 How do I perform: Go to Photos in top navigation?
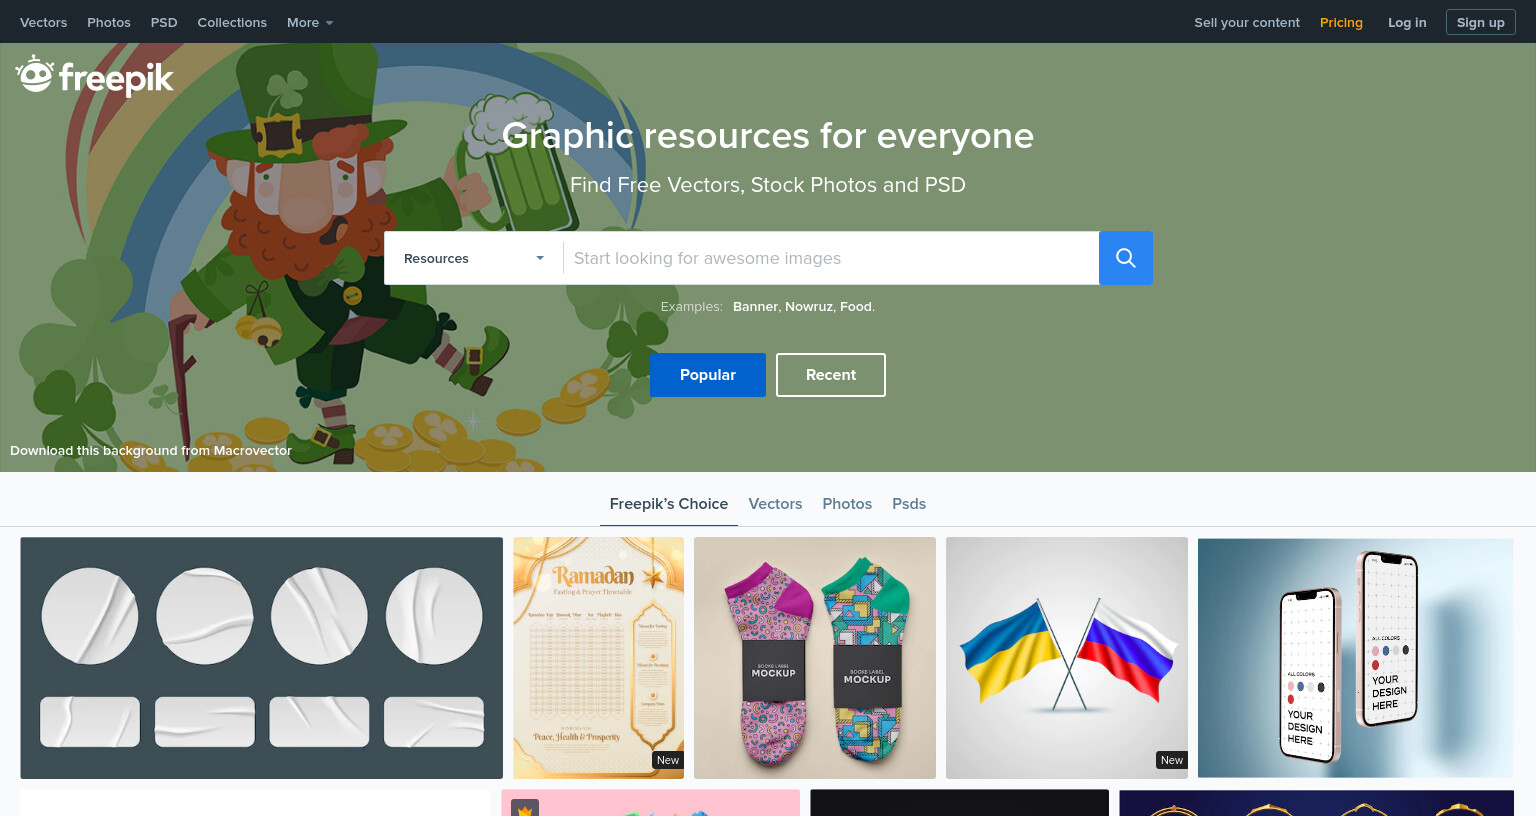[x=109, y=22]
